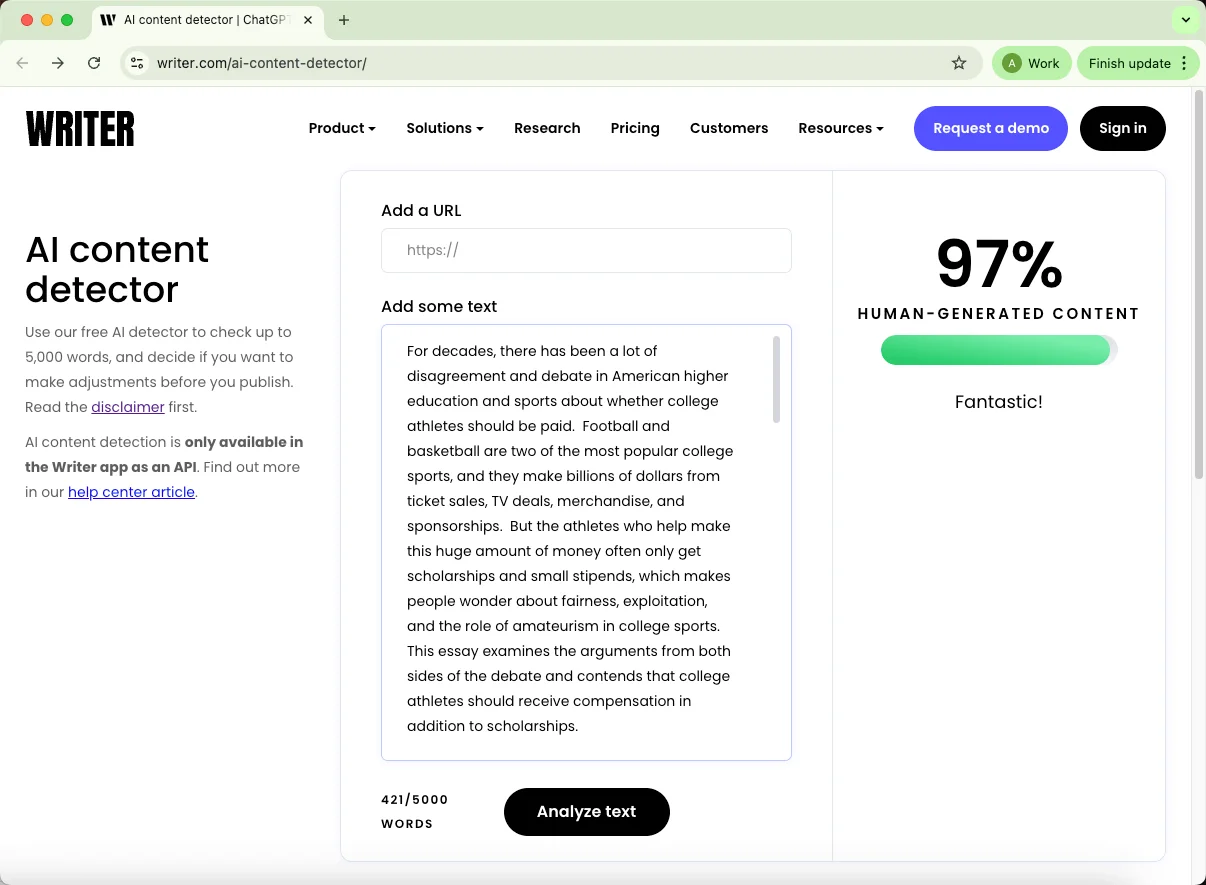The width and height of the screenshot is (1206, 885).
Task: Click inside the essay text area
Action: 586,542
